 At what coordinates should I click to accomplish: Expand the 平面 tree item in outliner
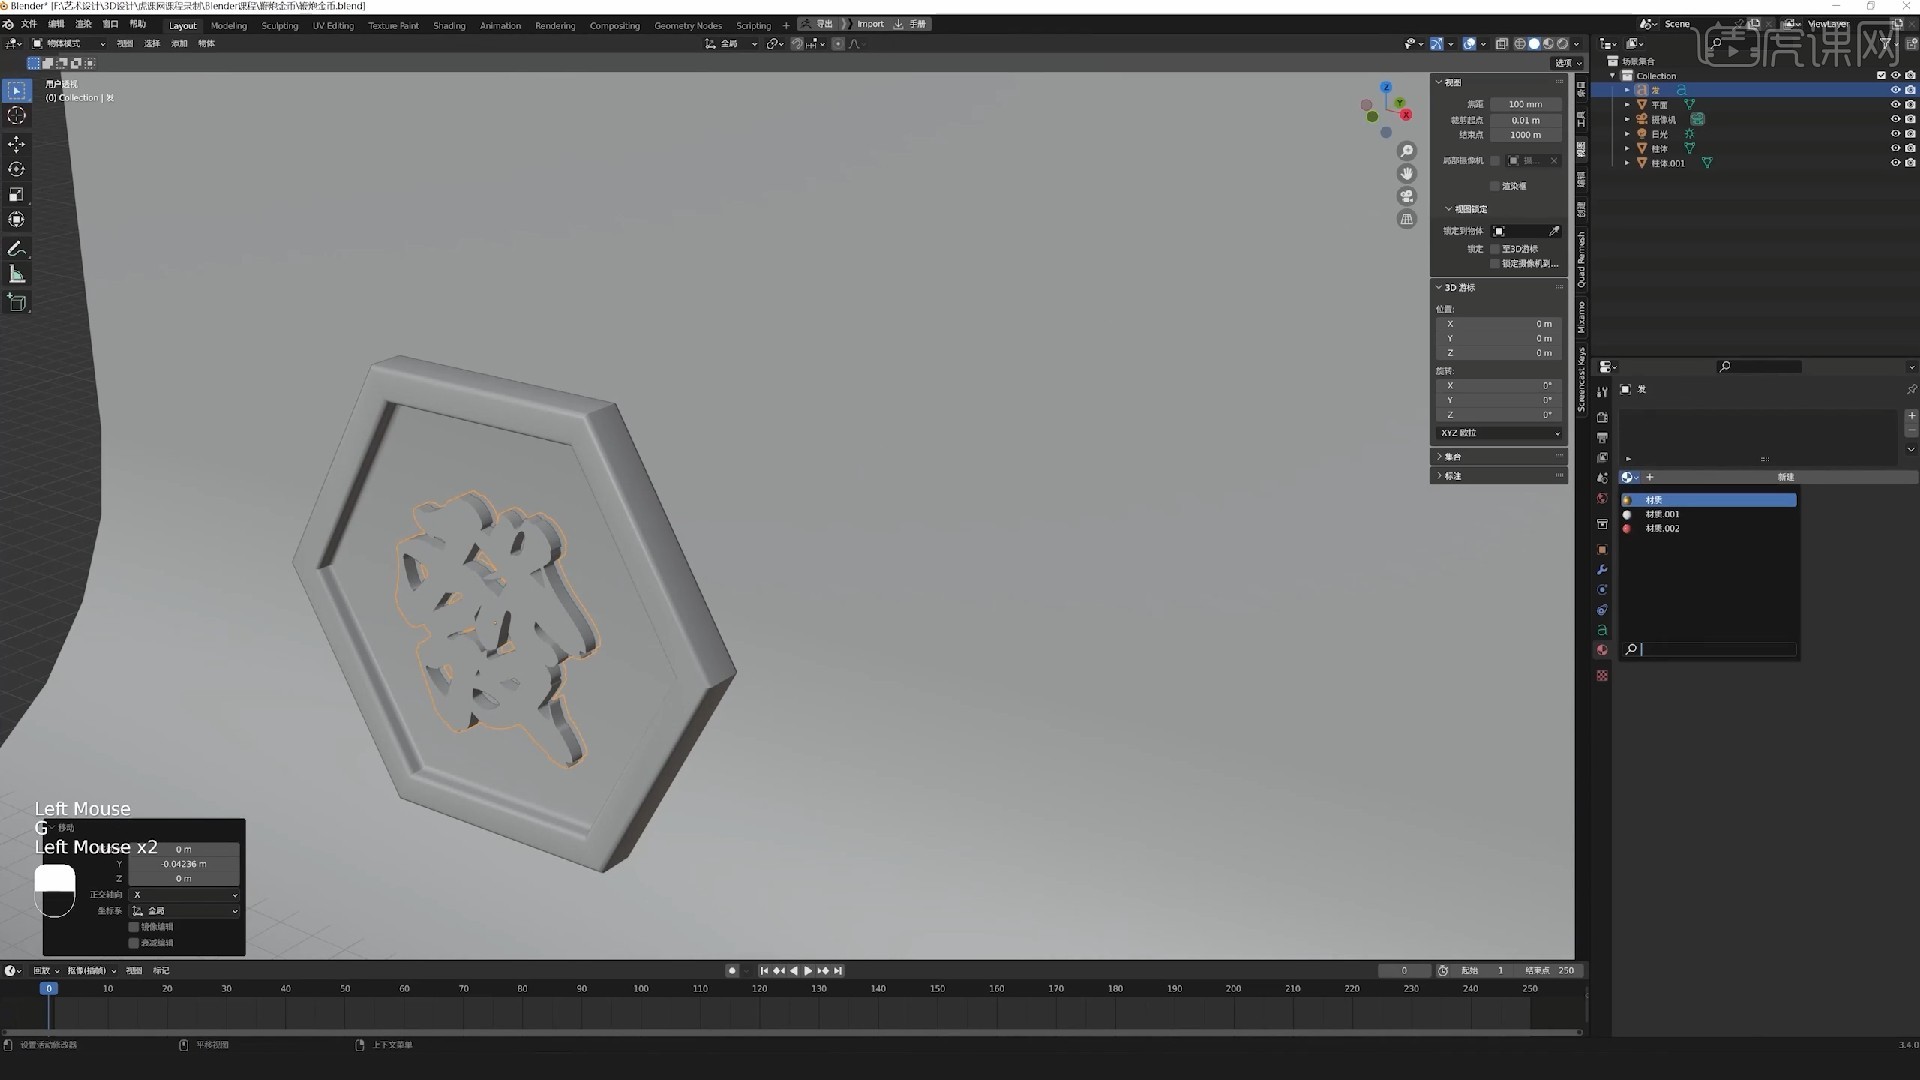coord(1627,105)
